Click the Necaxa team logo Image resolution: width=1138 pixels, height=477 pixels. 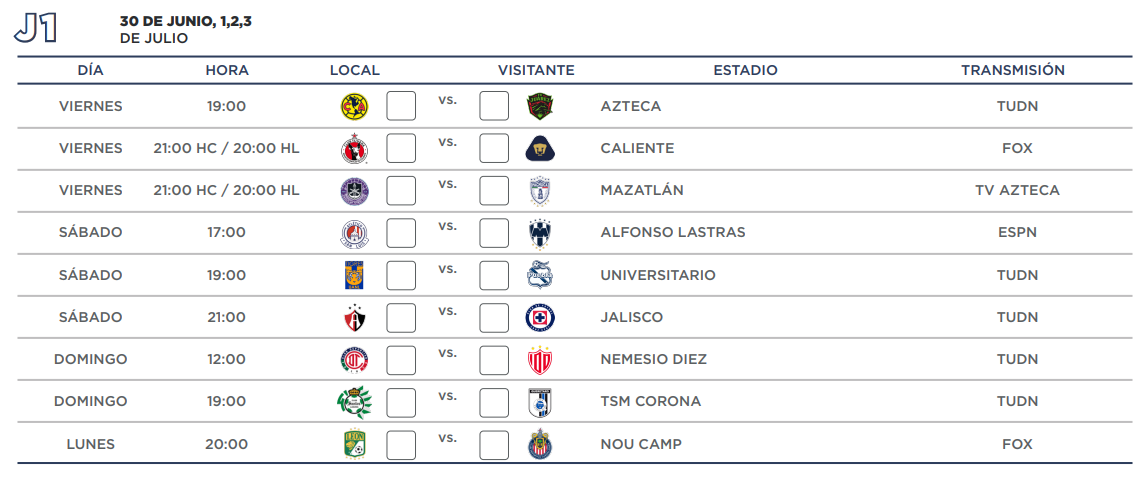[540, 360]
